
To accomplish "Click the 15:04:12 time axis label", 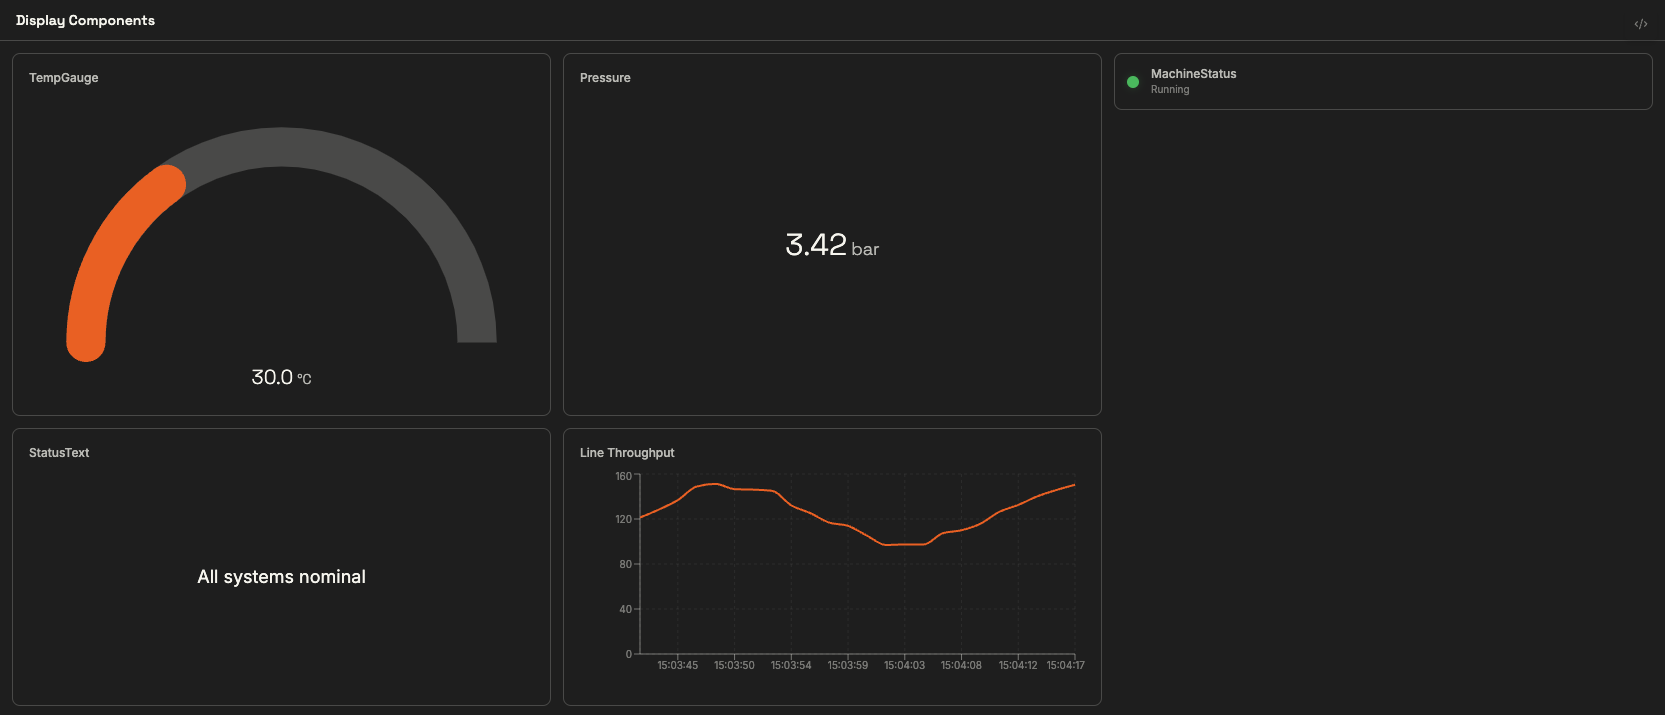I will (1018, 665).
